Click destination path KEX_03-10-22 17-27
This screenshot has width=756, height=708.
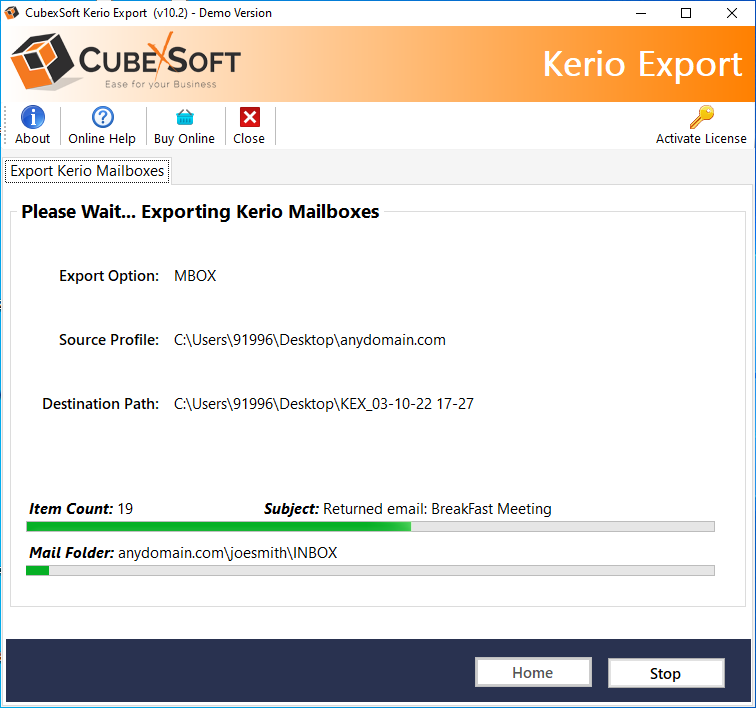point(324,404)
